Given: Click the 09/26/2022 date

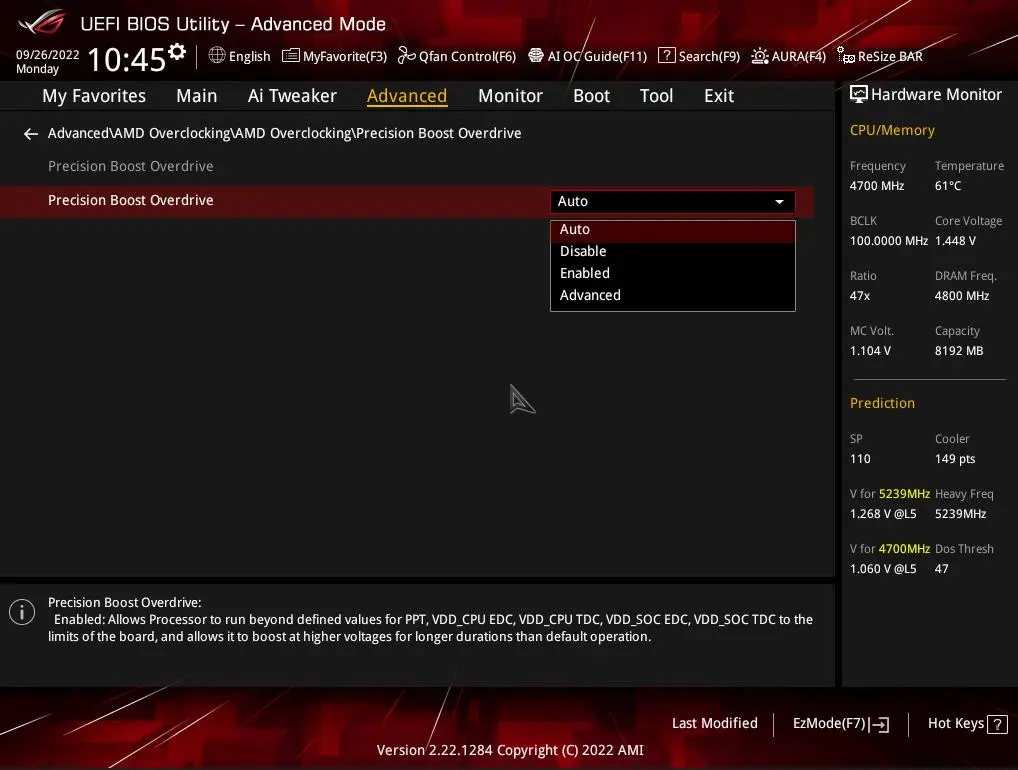Looking at the screenshot, I should tap(47, 55).
